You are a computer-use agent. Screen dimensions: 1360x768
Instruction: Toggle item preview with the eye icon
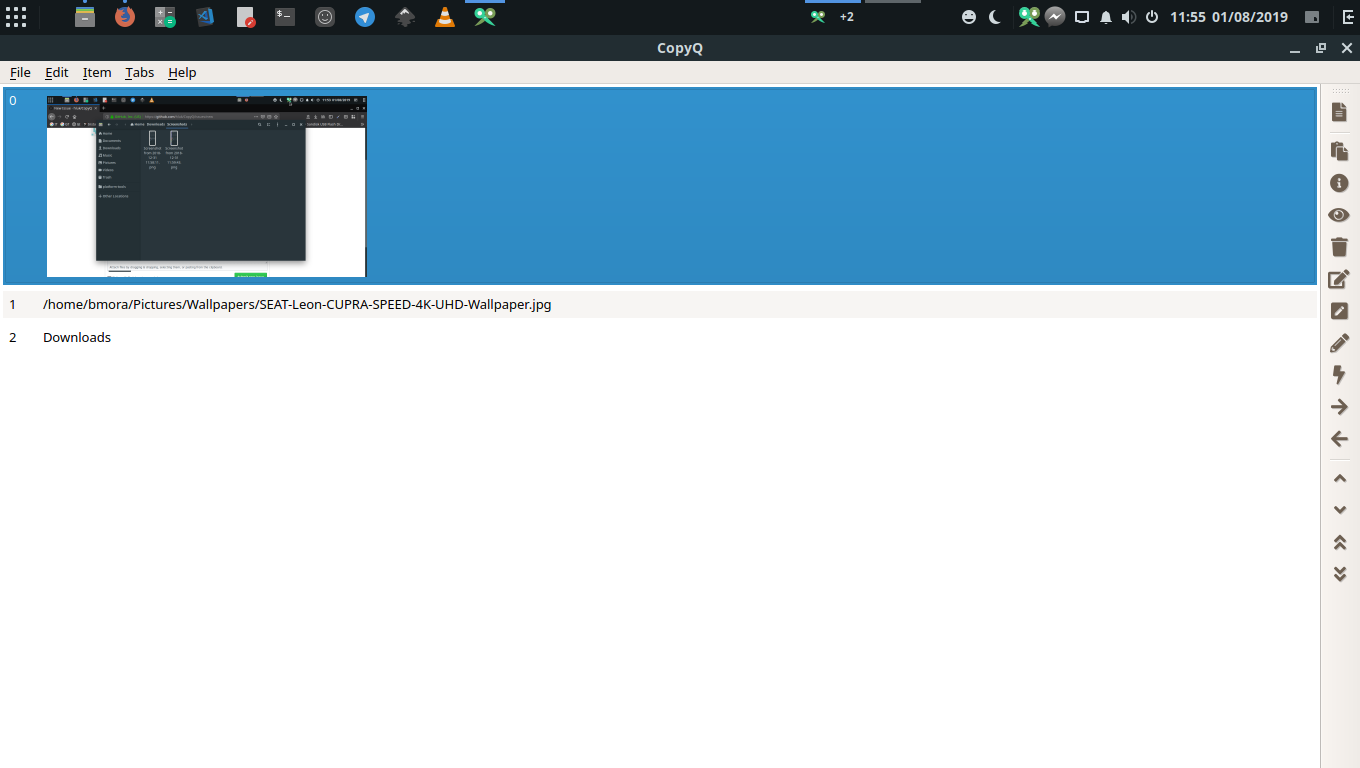pyautogui.click(x=1339, y=215)
